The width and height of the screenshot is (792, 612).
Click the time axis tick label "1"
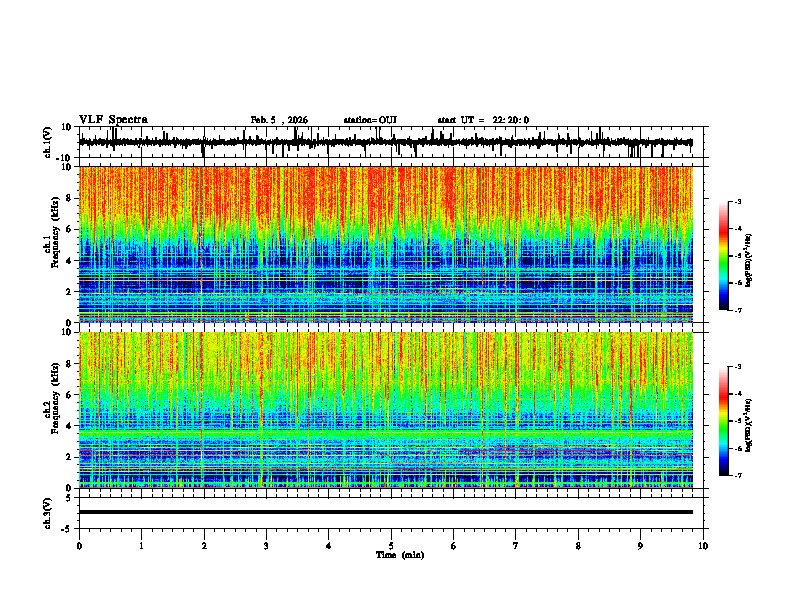141,546
